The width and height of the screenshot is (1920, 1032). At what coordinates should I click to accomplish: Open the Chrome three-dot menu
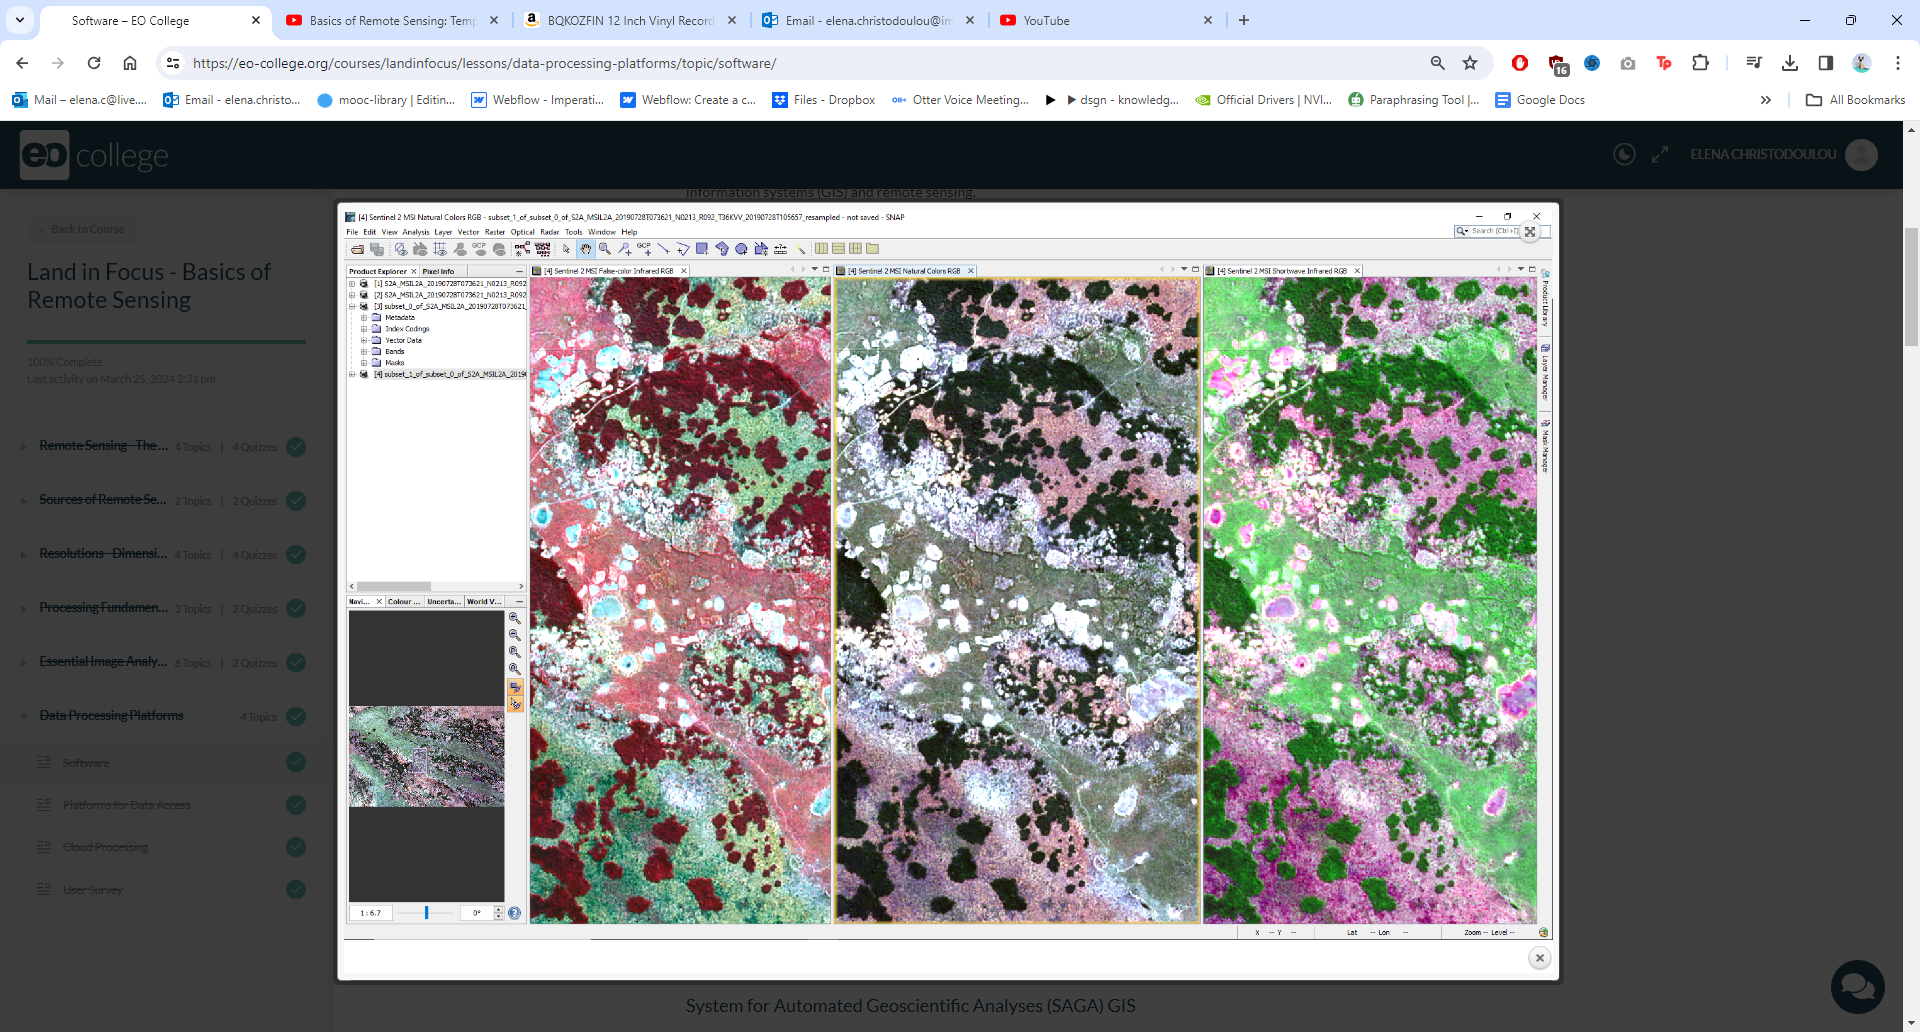(x=1897, y=63)
